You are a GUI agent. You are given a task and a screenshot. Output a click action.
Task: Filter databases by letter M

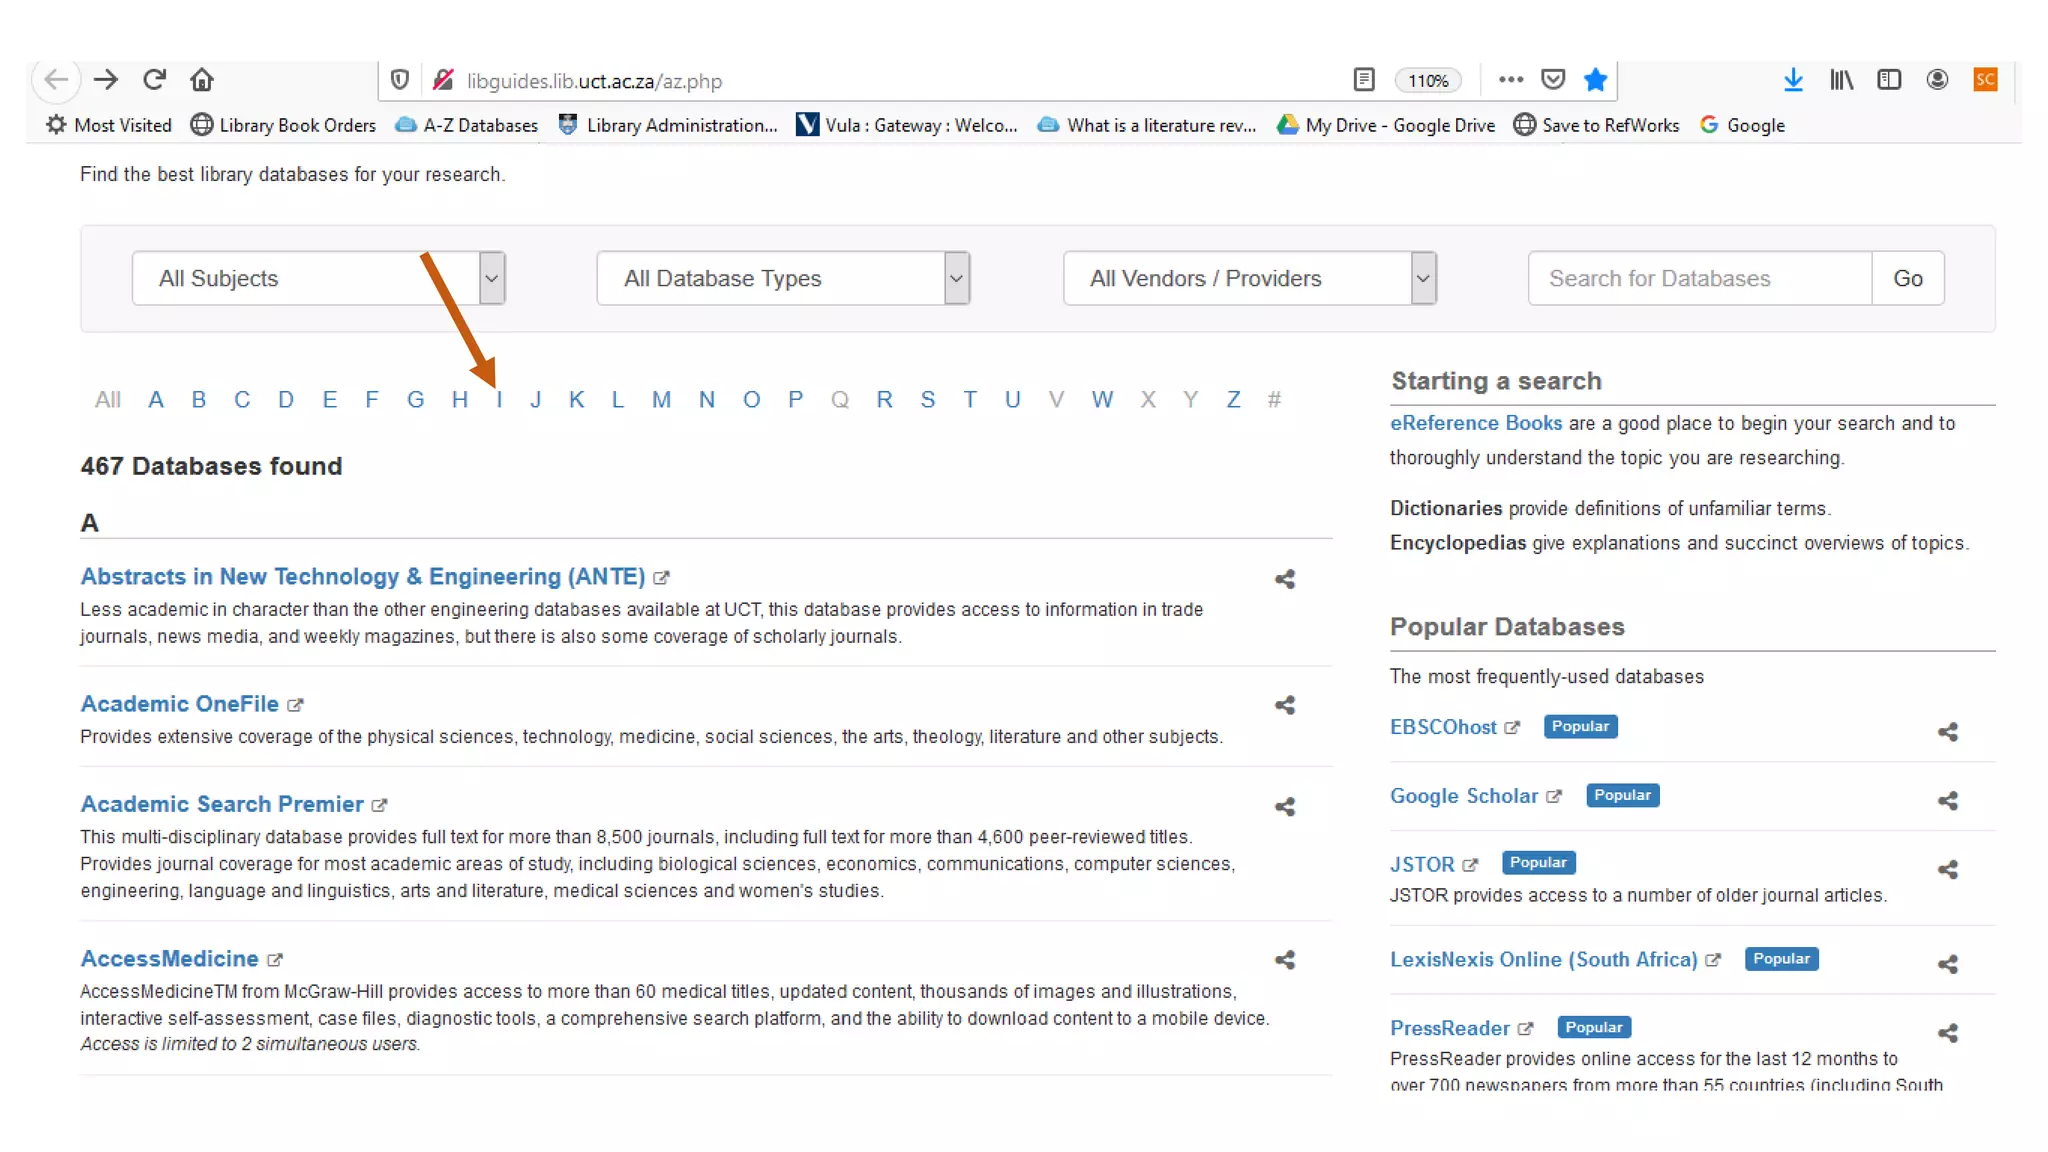pos(661,400)
